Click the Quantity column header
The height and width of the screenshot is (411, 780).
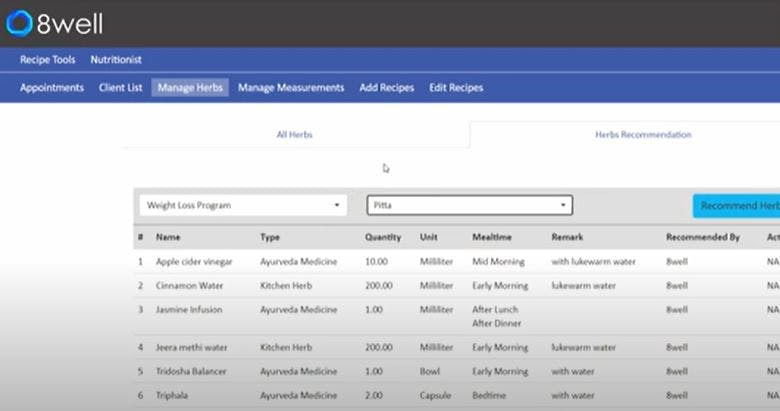click(x=383, y=237)
